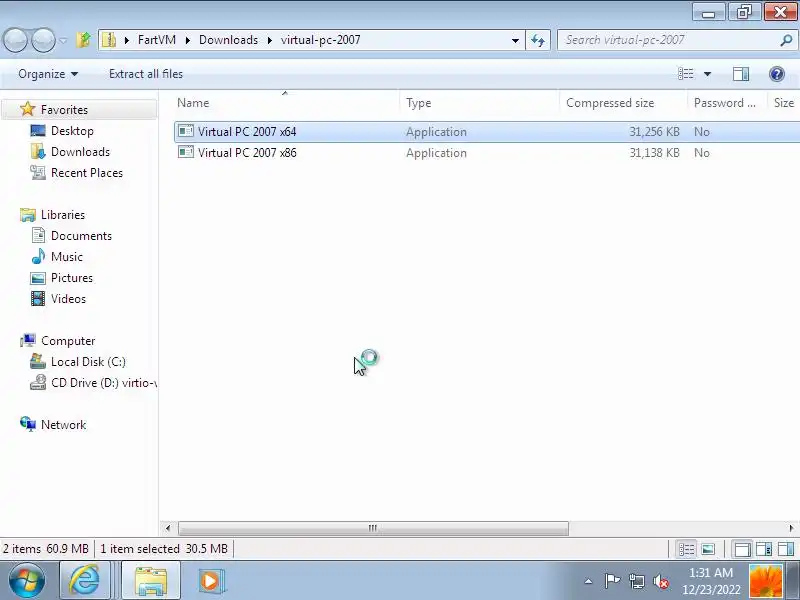Open the Documents library
Screen dimensions: 800x600
(81, 236)
